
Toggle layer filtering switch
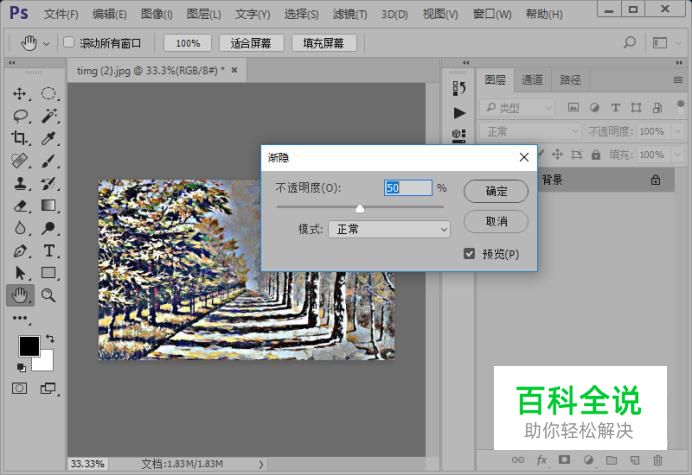[680, 106]
